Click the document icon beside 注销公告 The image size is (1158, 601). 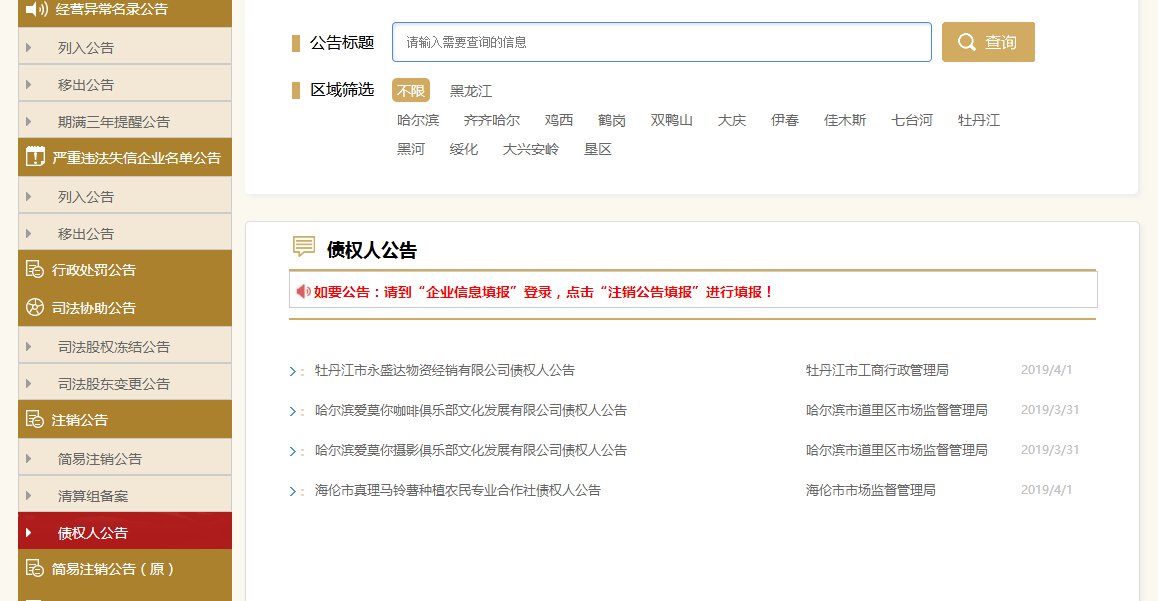click(x=36, y=420)
